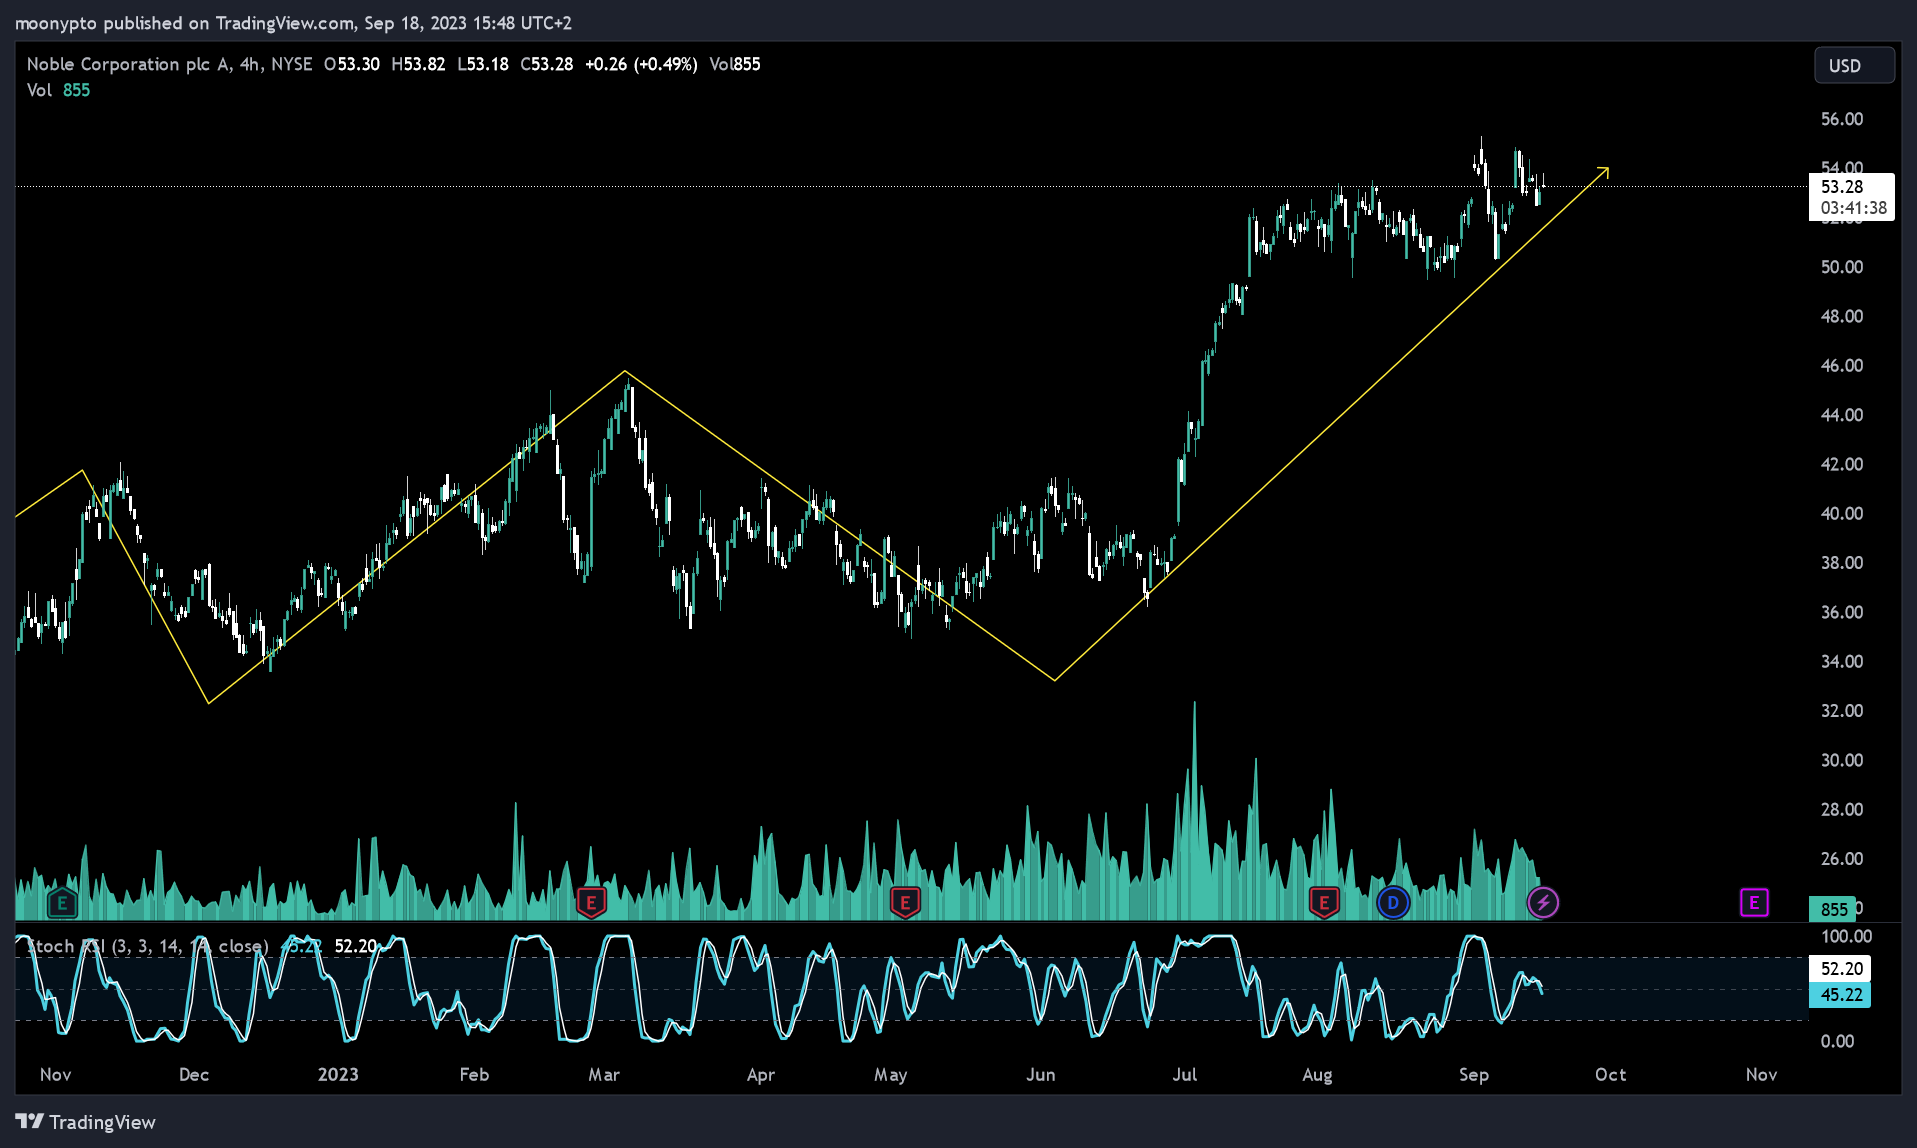Click the 03:41:38 bar countdown timer

click(1853, 208)
